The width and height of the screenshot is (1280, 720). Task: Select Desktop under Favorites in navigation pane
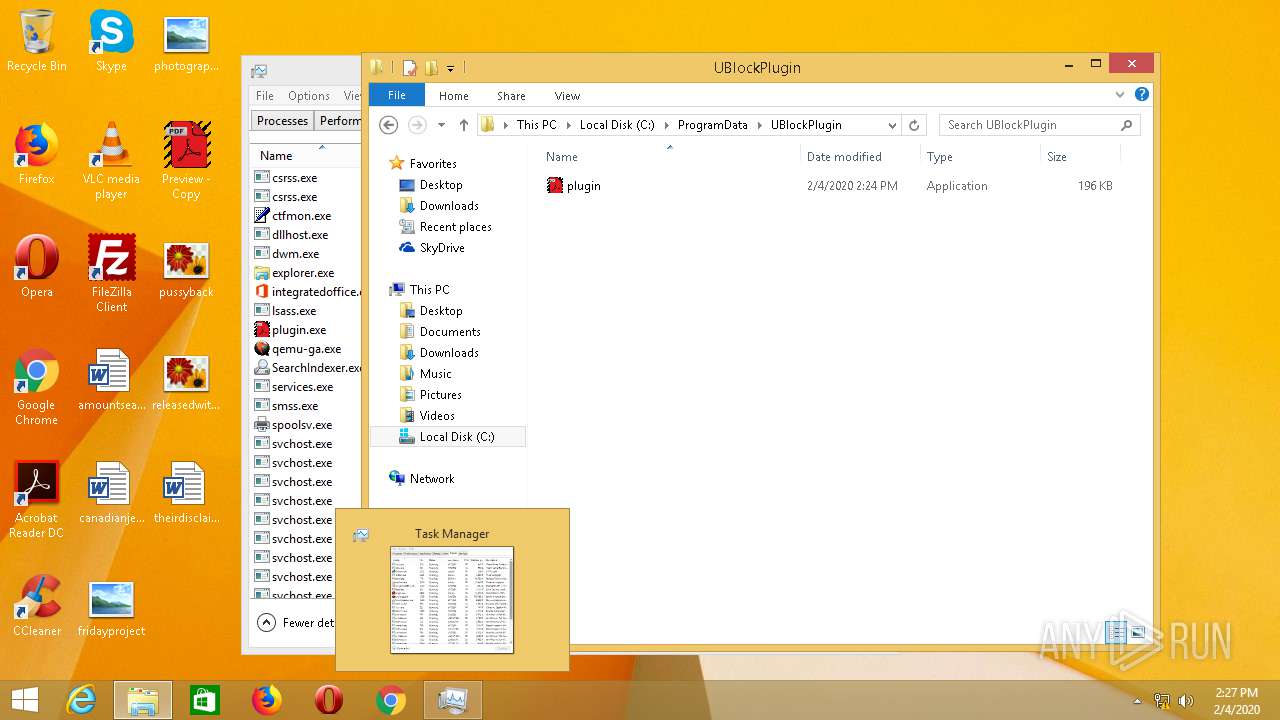(441, 185)
